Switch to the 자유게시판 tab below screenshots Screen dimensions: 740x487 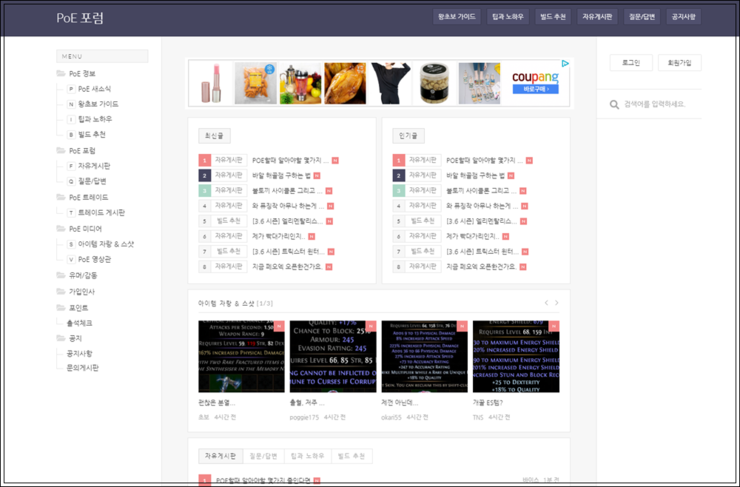[x=220, y=456]
